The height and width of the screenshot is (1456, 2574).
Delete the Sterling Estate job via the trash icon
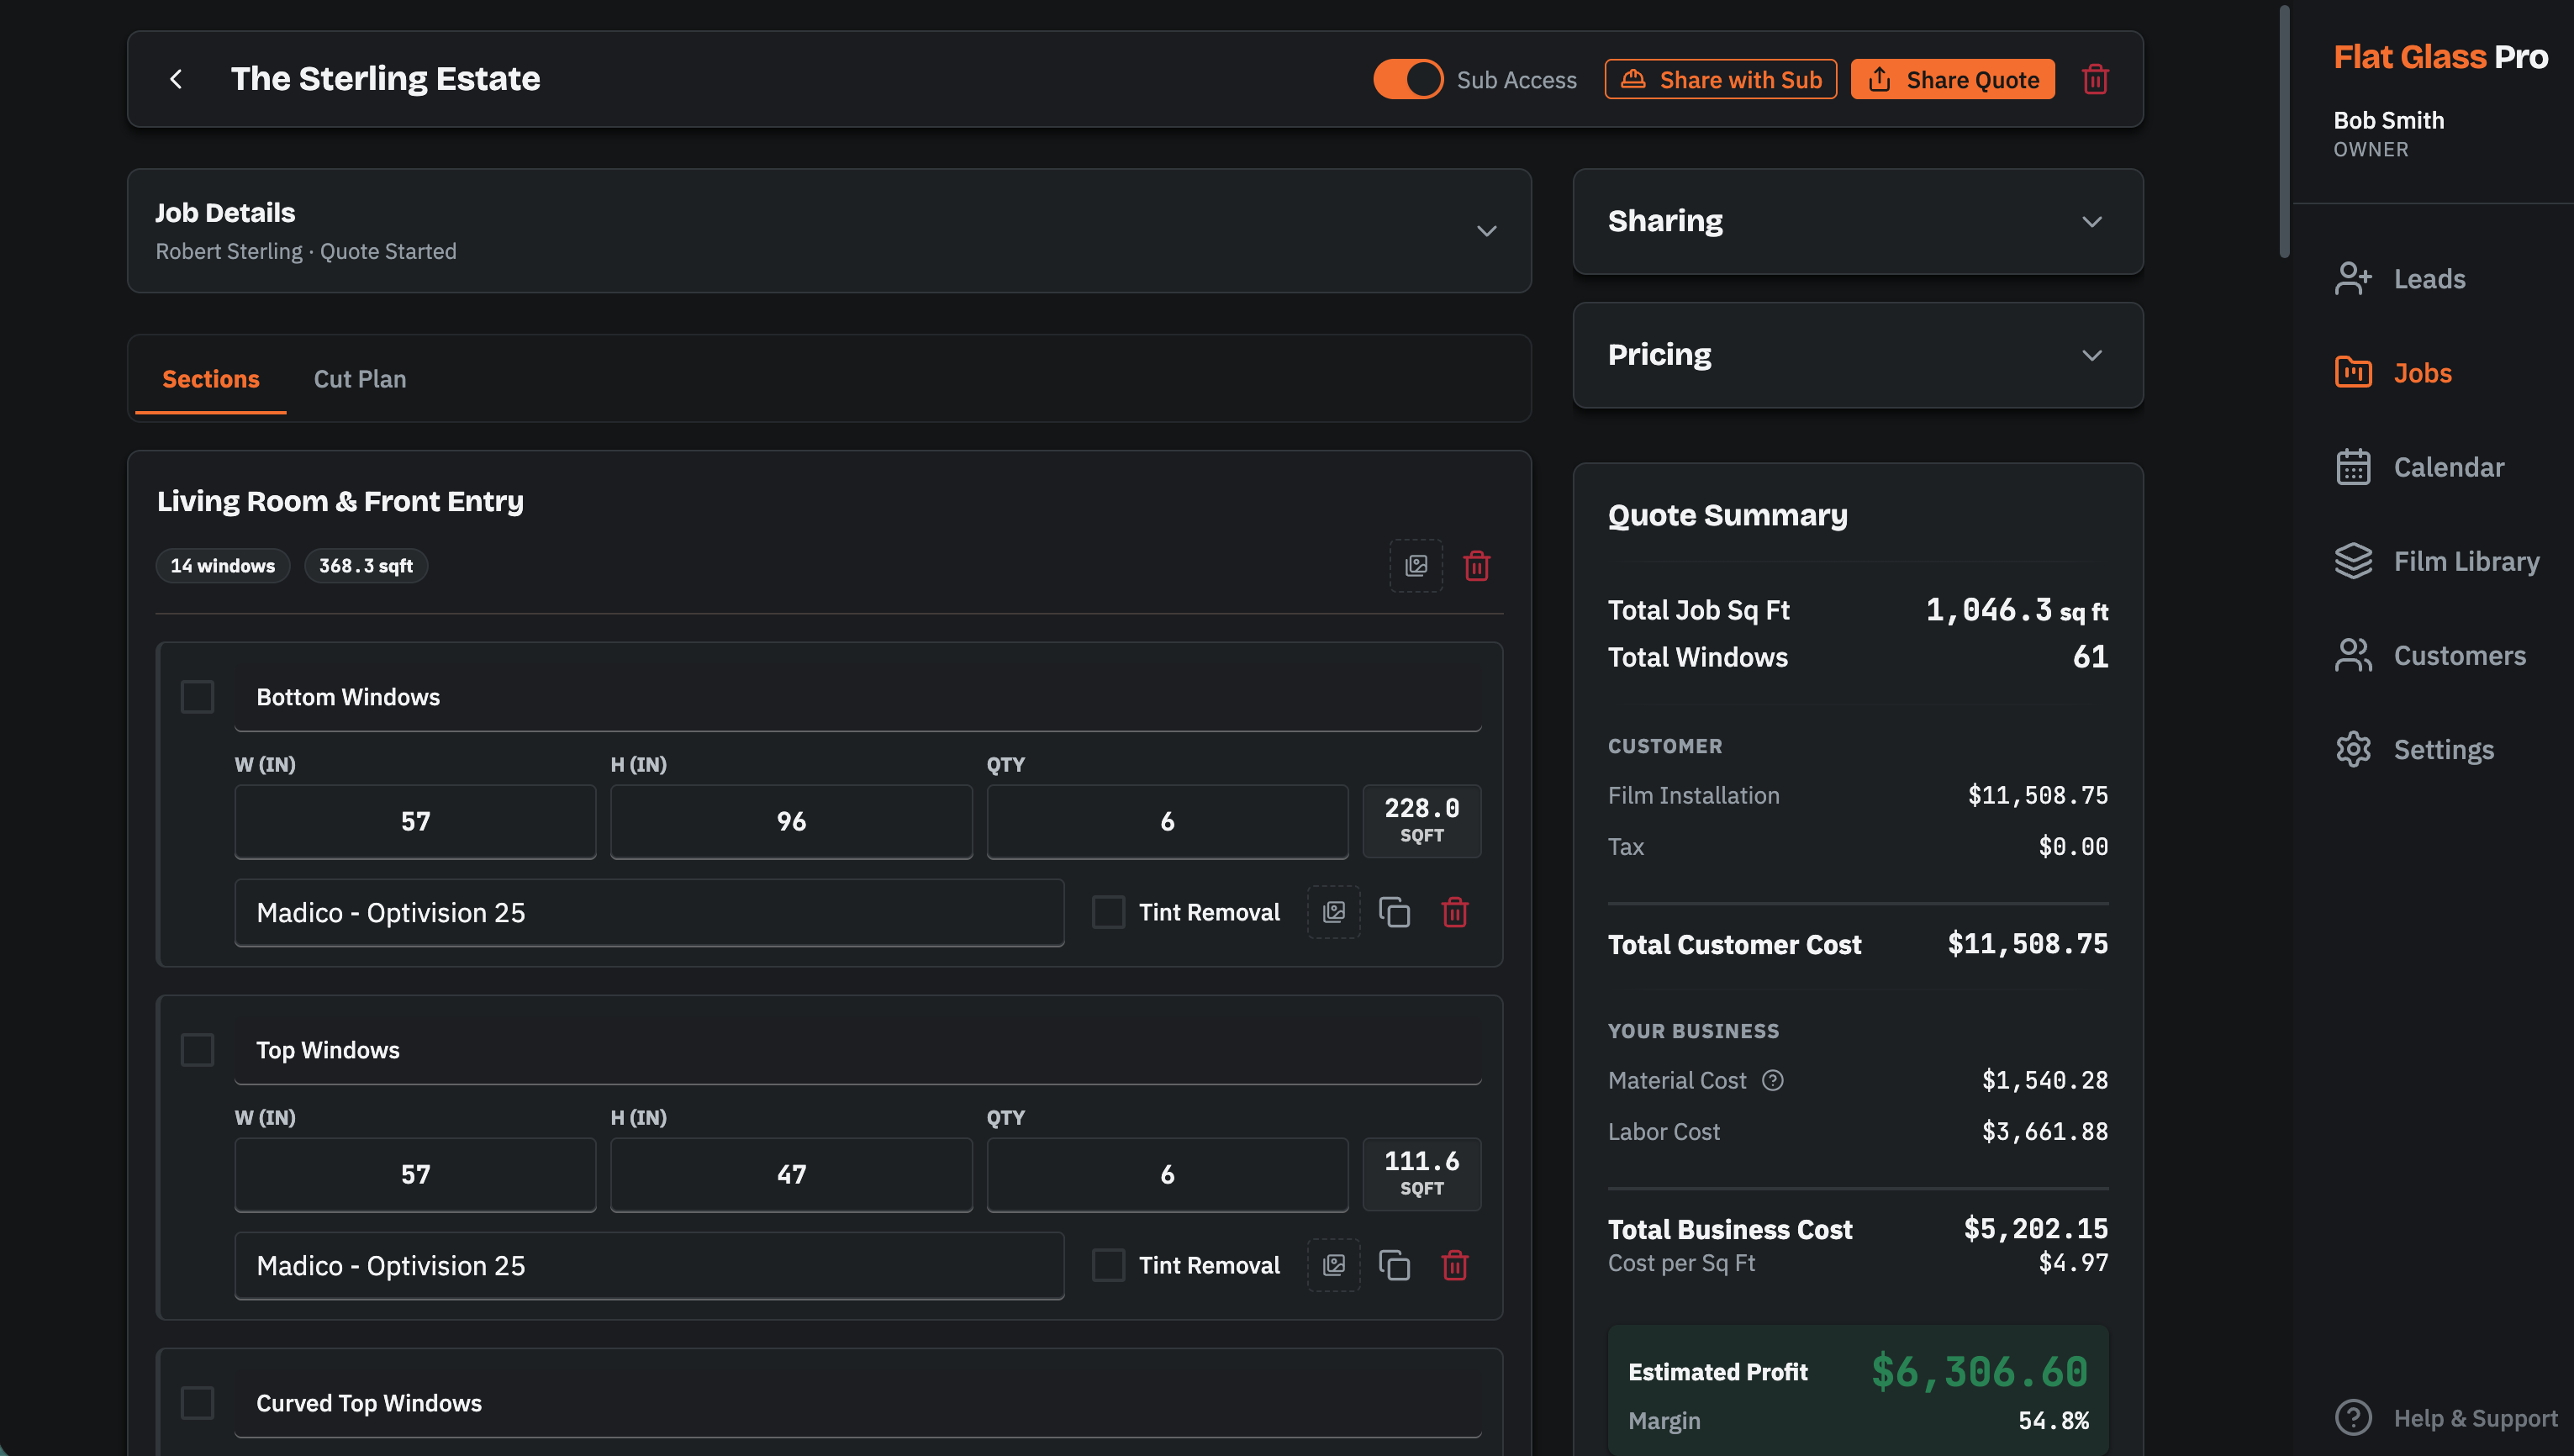tap(2095, 79)
